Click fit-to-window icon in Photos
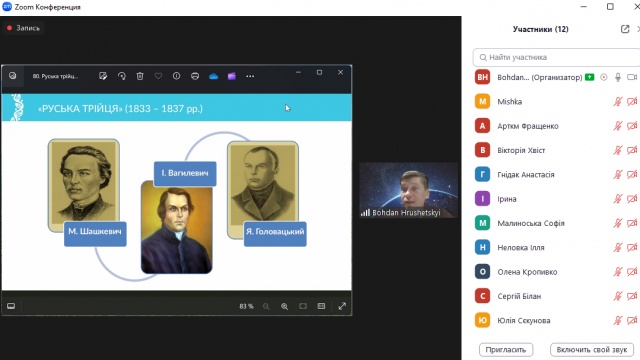640x360 pixels. point(303,306)
